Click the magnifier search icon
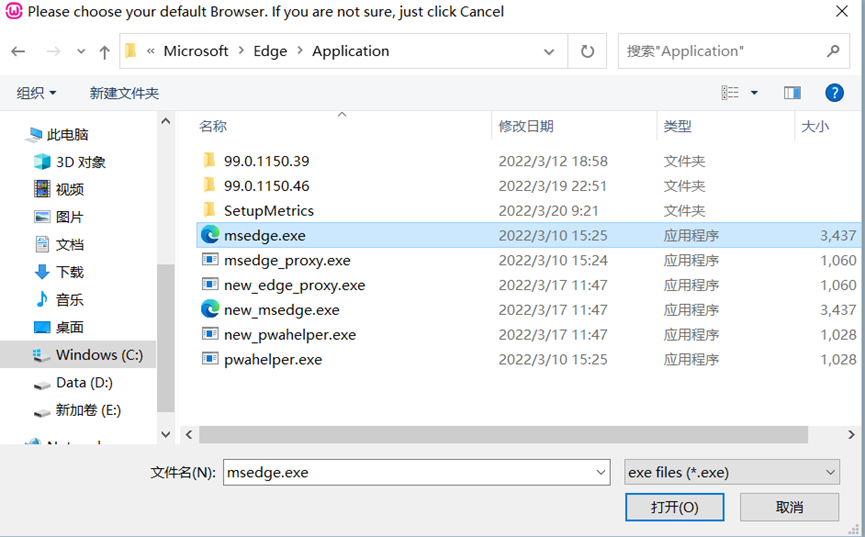 833,51
